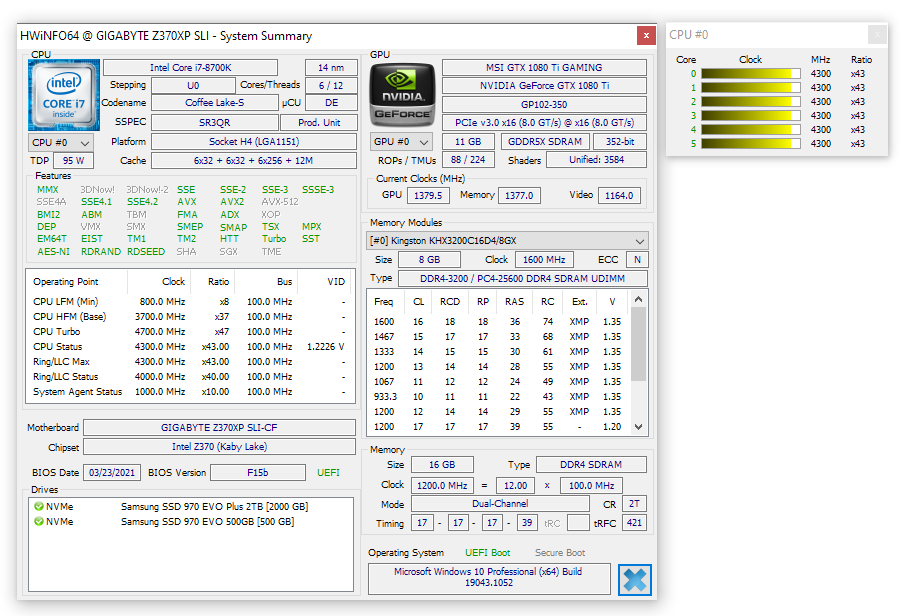Close the System Summary window
This screenshot has height=616, width=905.
coord(646,35)
